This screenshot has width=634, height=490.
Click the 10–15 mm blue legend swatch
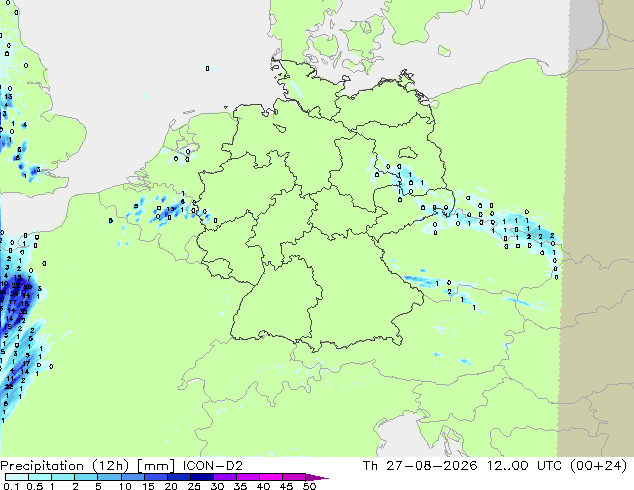(132, 477)
